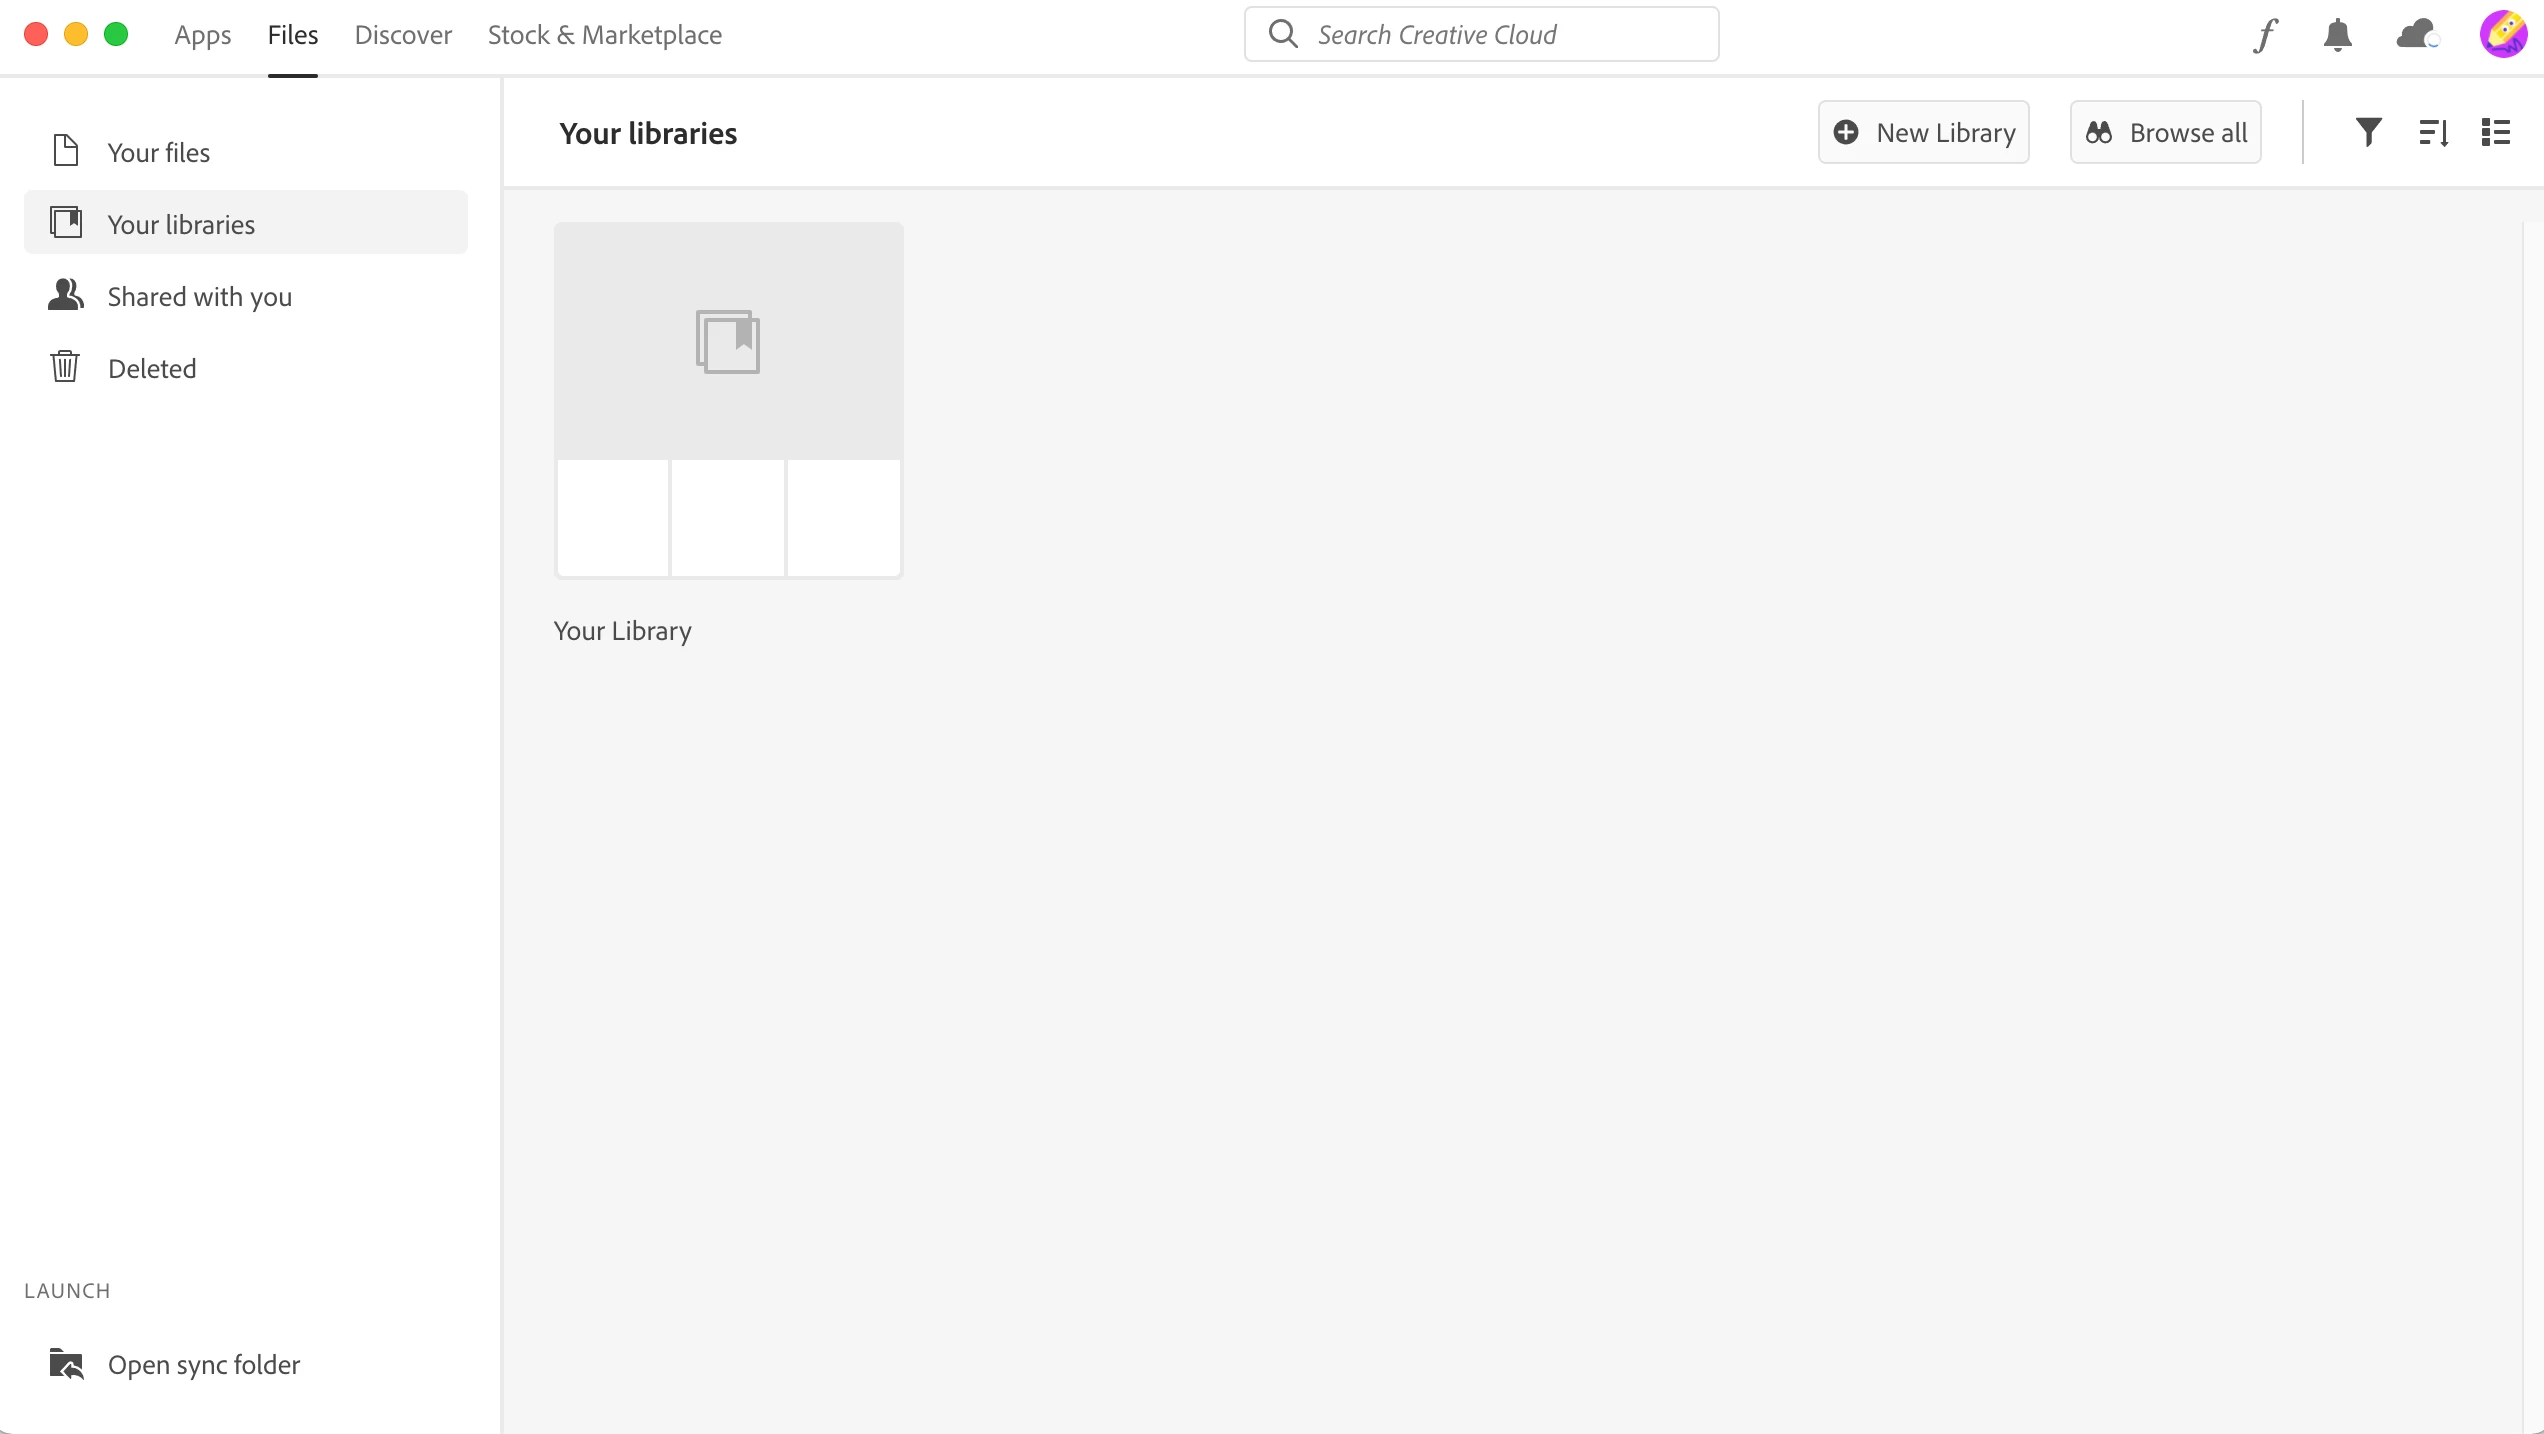Click the open sync folder icon

tap(67, 1363)
